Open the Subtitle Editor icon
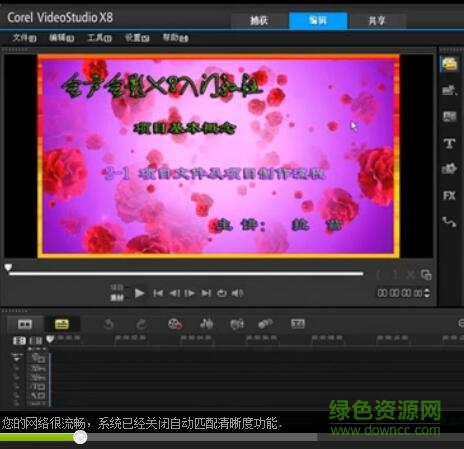The image size is (464, 449). (298, 324)
